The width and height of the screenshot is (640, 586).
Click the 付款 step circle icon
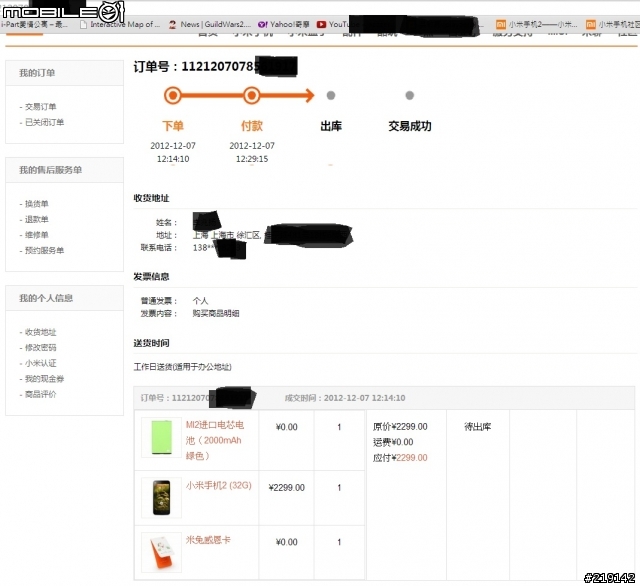(251, 95)
